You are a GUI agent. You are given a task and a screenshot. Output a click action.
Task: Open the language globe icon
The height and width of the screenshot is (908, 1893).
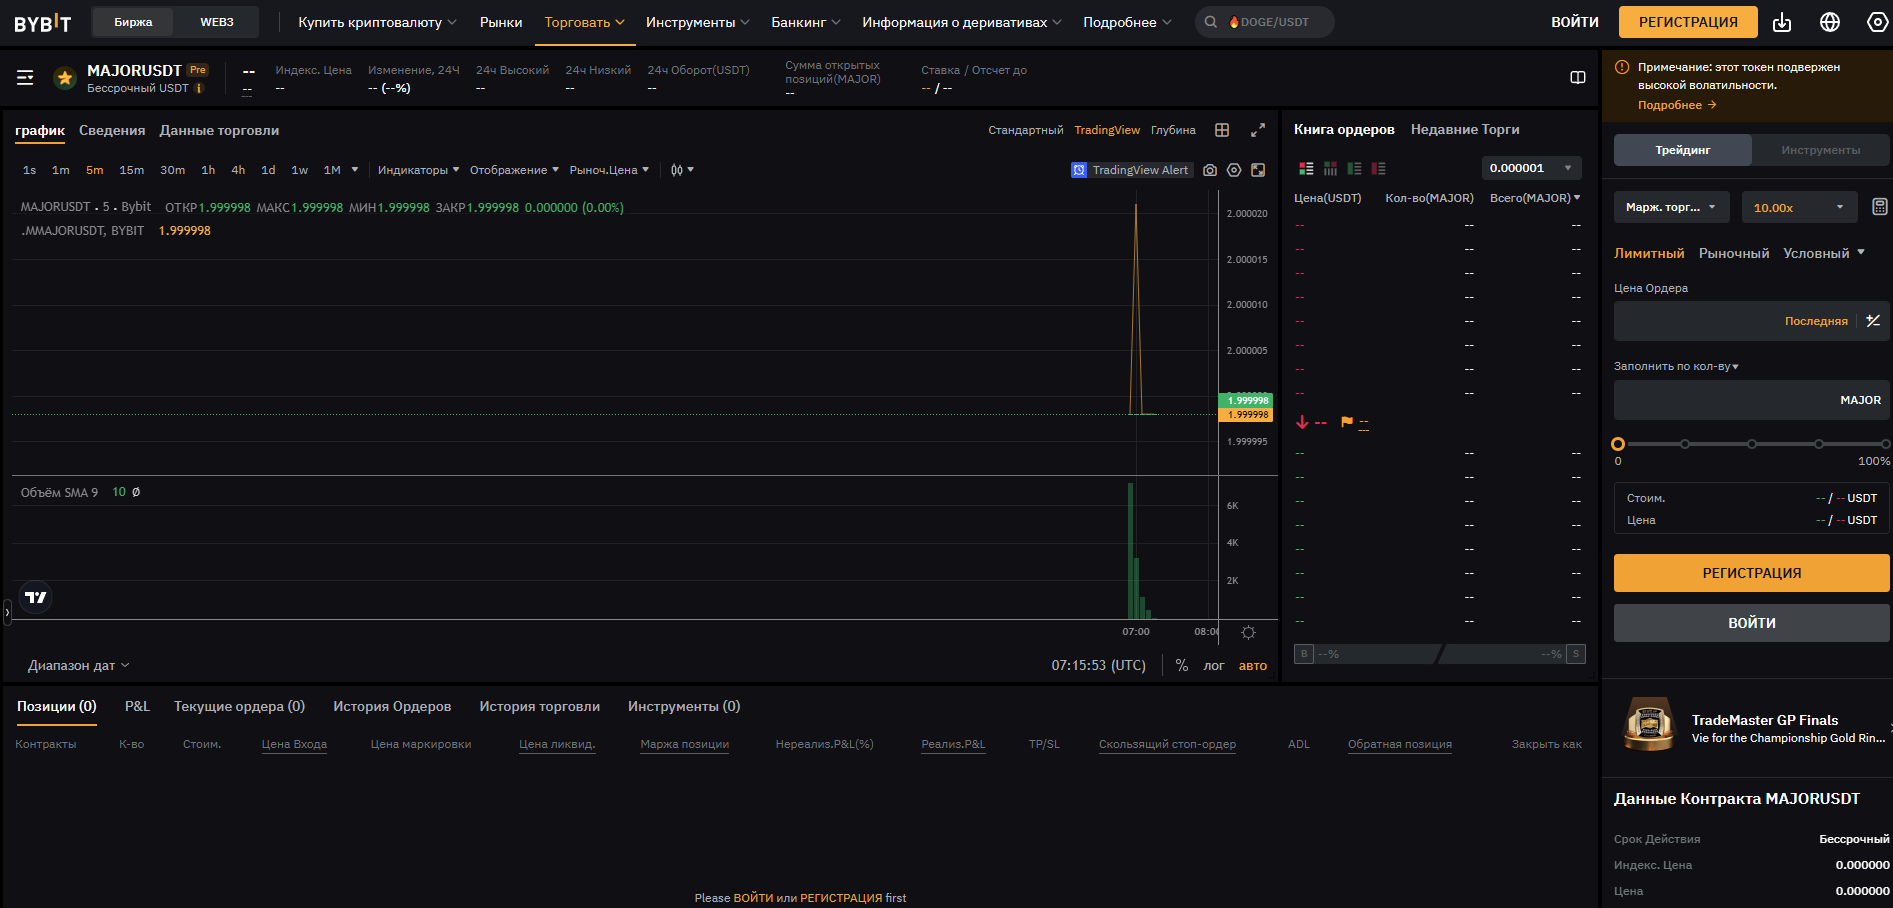1830,22
